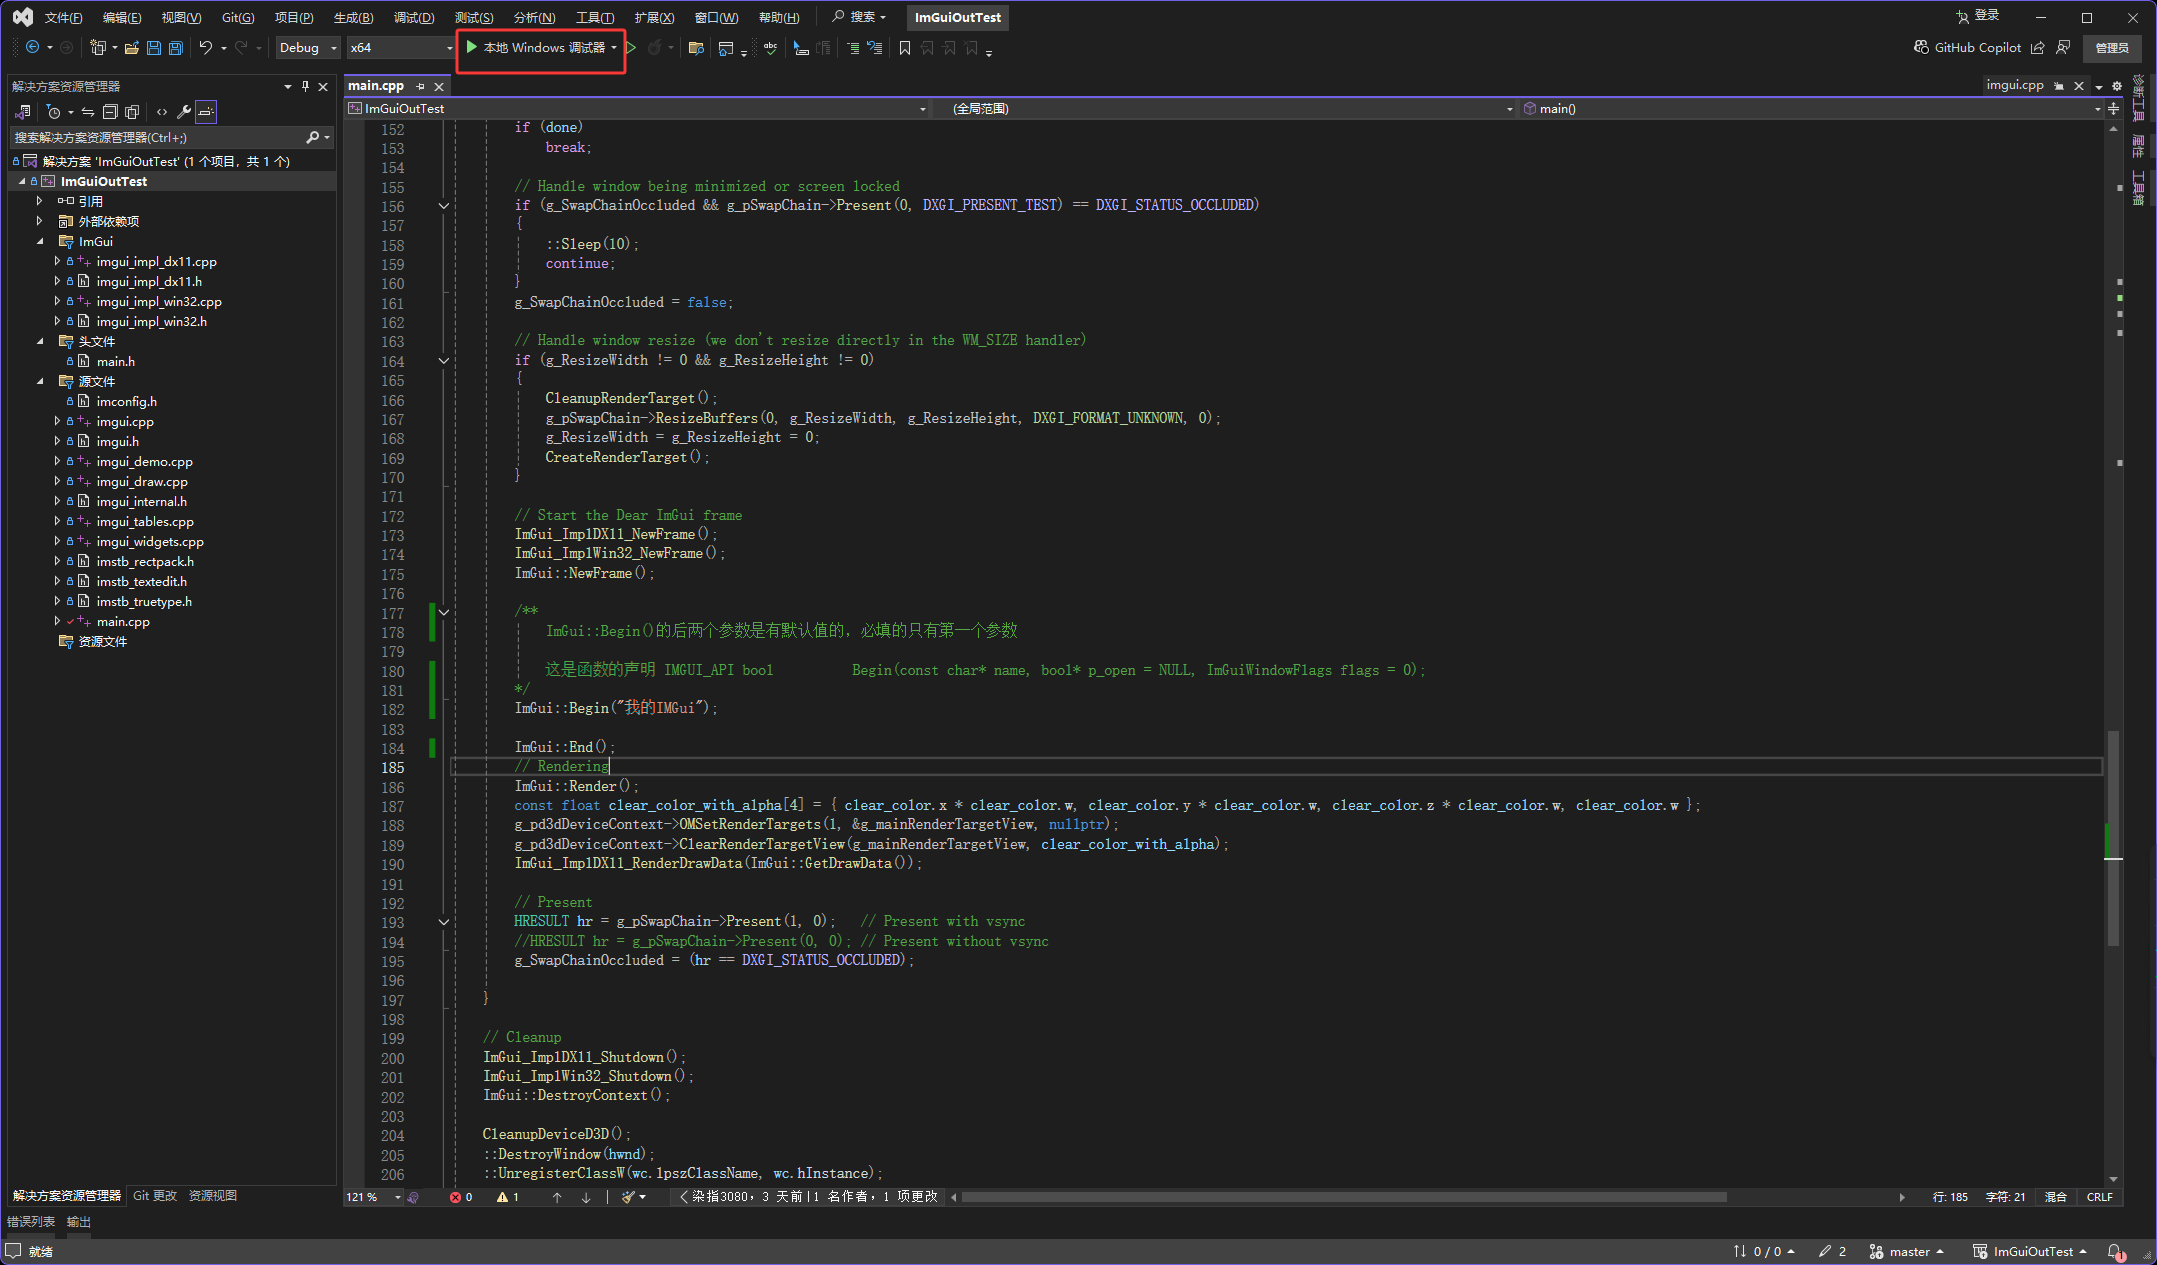Toggle keep-open pin on imgui.cpp preview tab
This screenshot has width=2157, height=1265.
(x=2059, y=86)
